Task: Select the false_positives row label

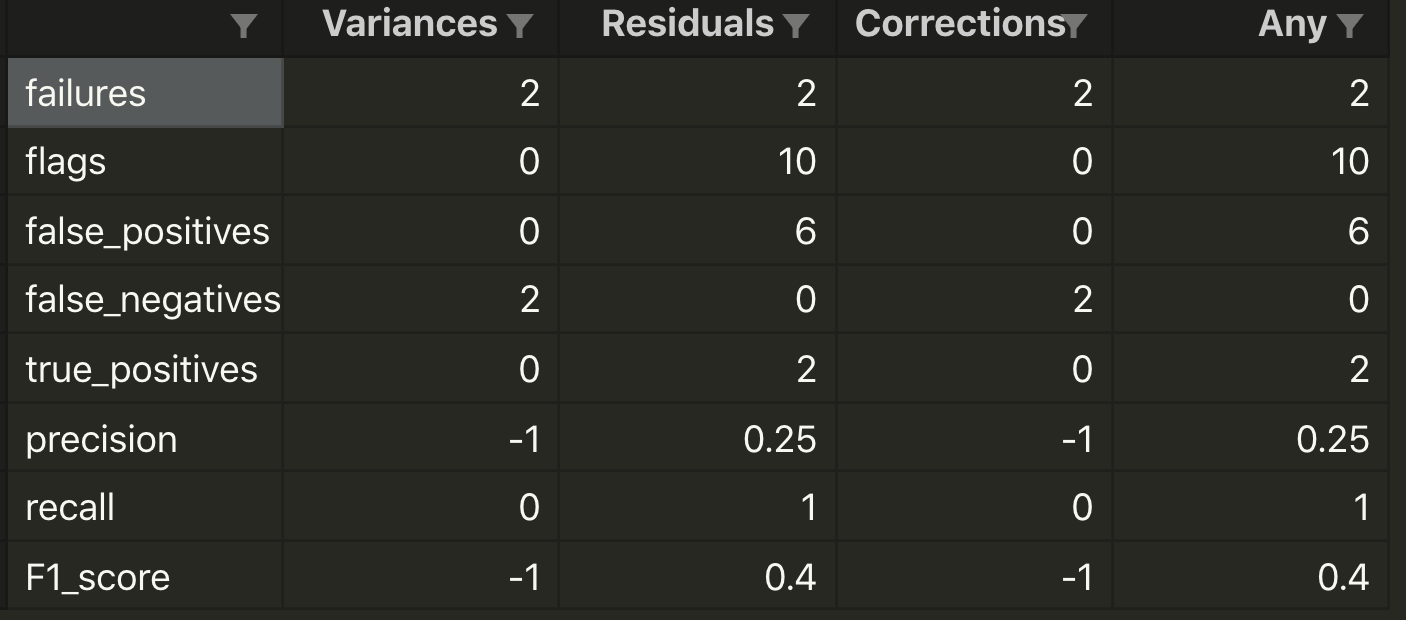Action: coord(145,231)
